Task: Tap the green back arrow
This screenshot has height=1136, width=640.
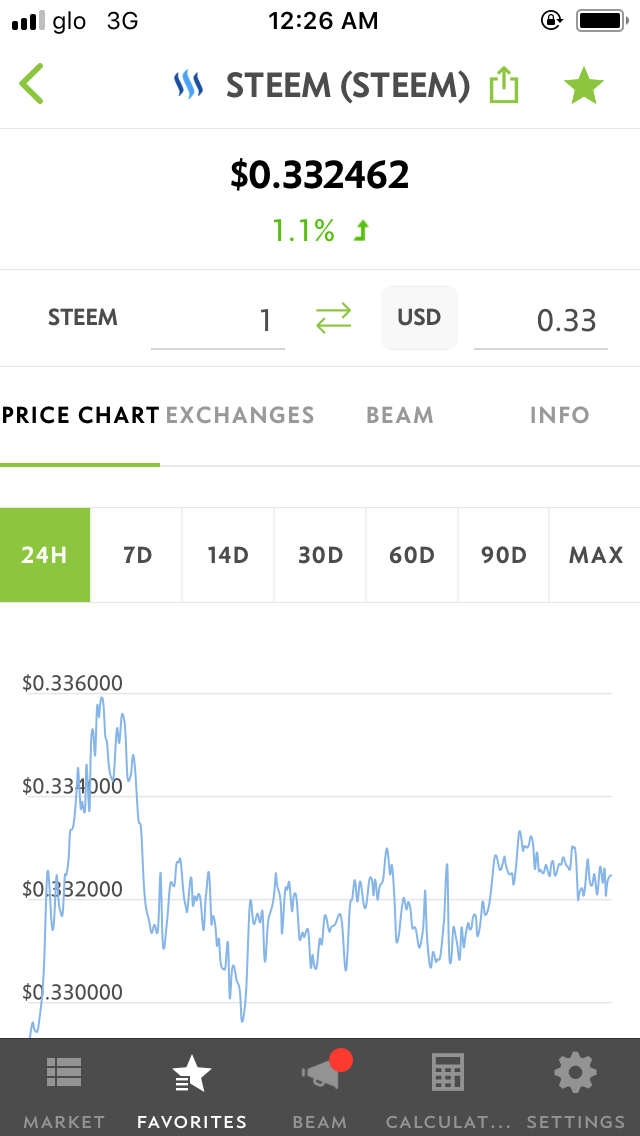Action: click(32, 84)
